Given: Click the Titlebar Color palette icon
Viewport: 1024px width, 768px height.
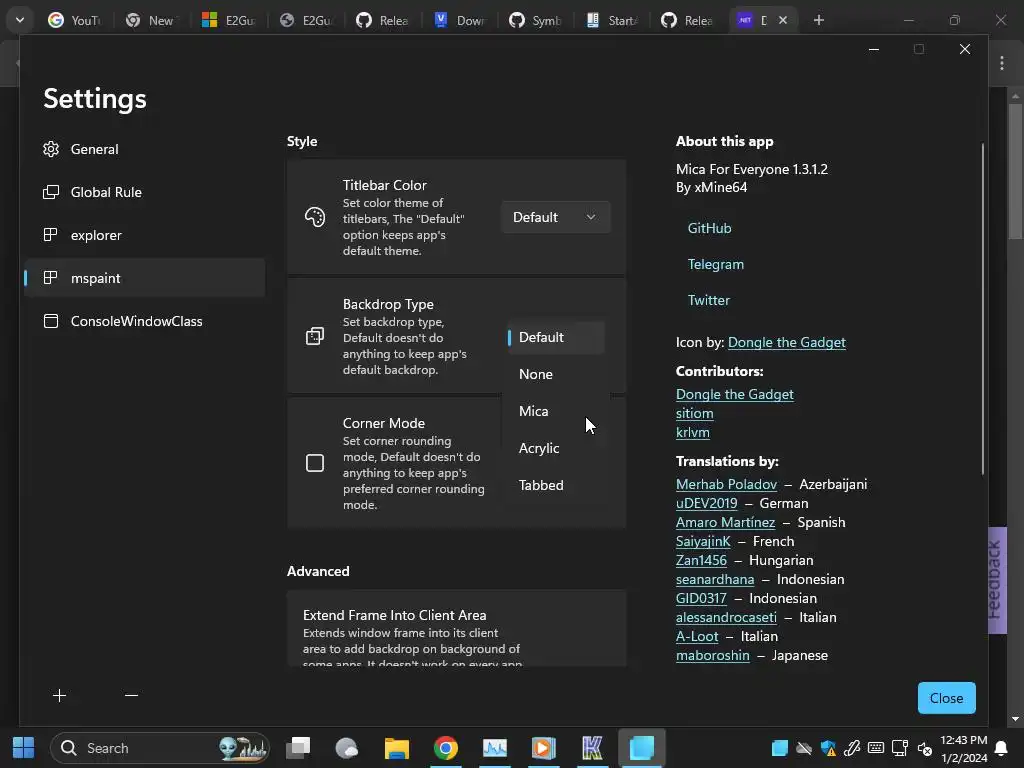Looking at the screenshot, I should coord(315,217).
